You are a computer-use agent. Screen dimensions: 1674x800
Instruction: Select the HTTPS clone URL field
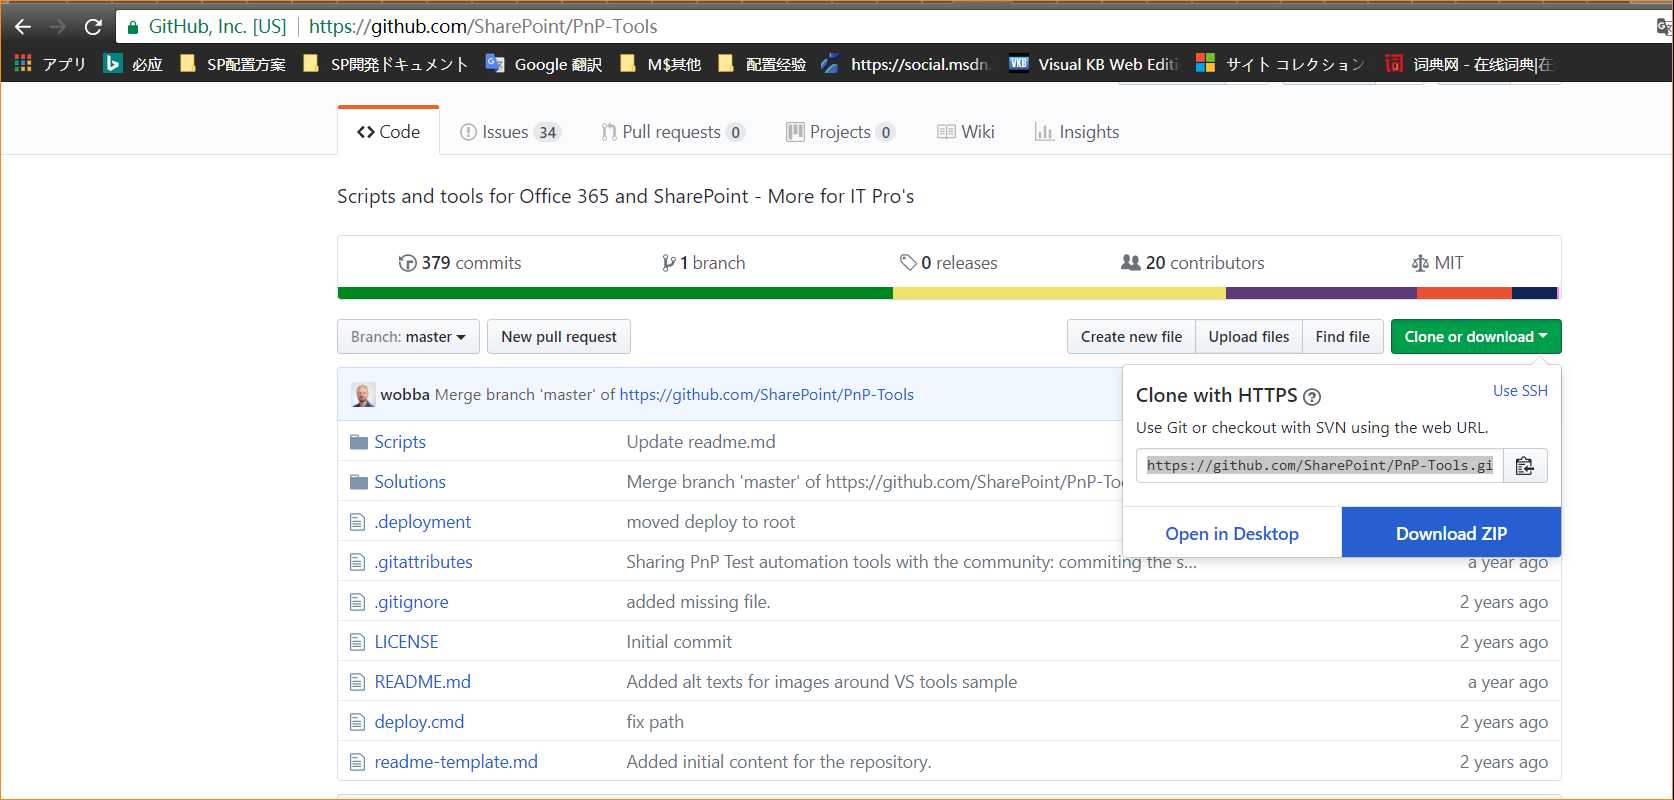click(x=1320, y=466)
